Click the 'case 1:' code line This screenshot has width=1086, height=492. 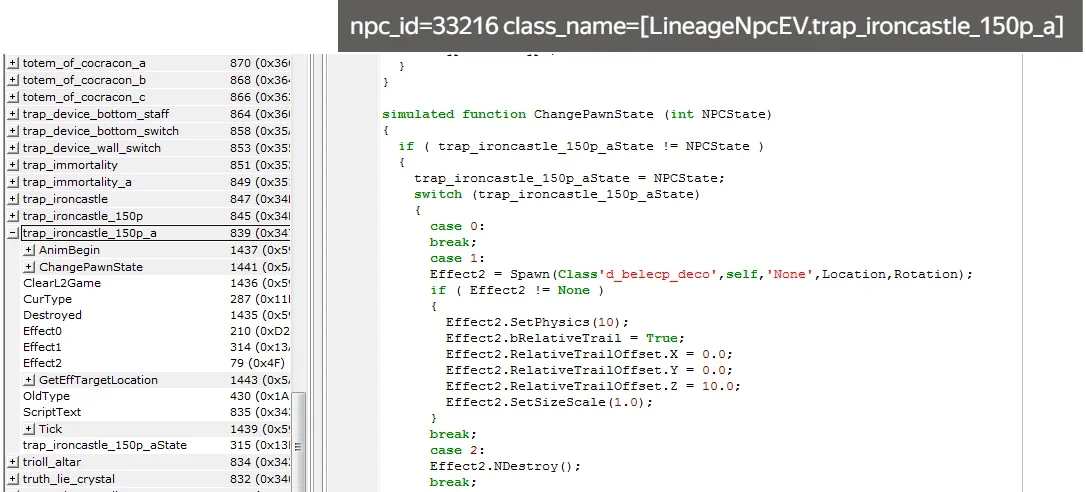tap(458, 258)
